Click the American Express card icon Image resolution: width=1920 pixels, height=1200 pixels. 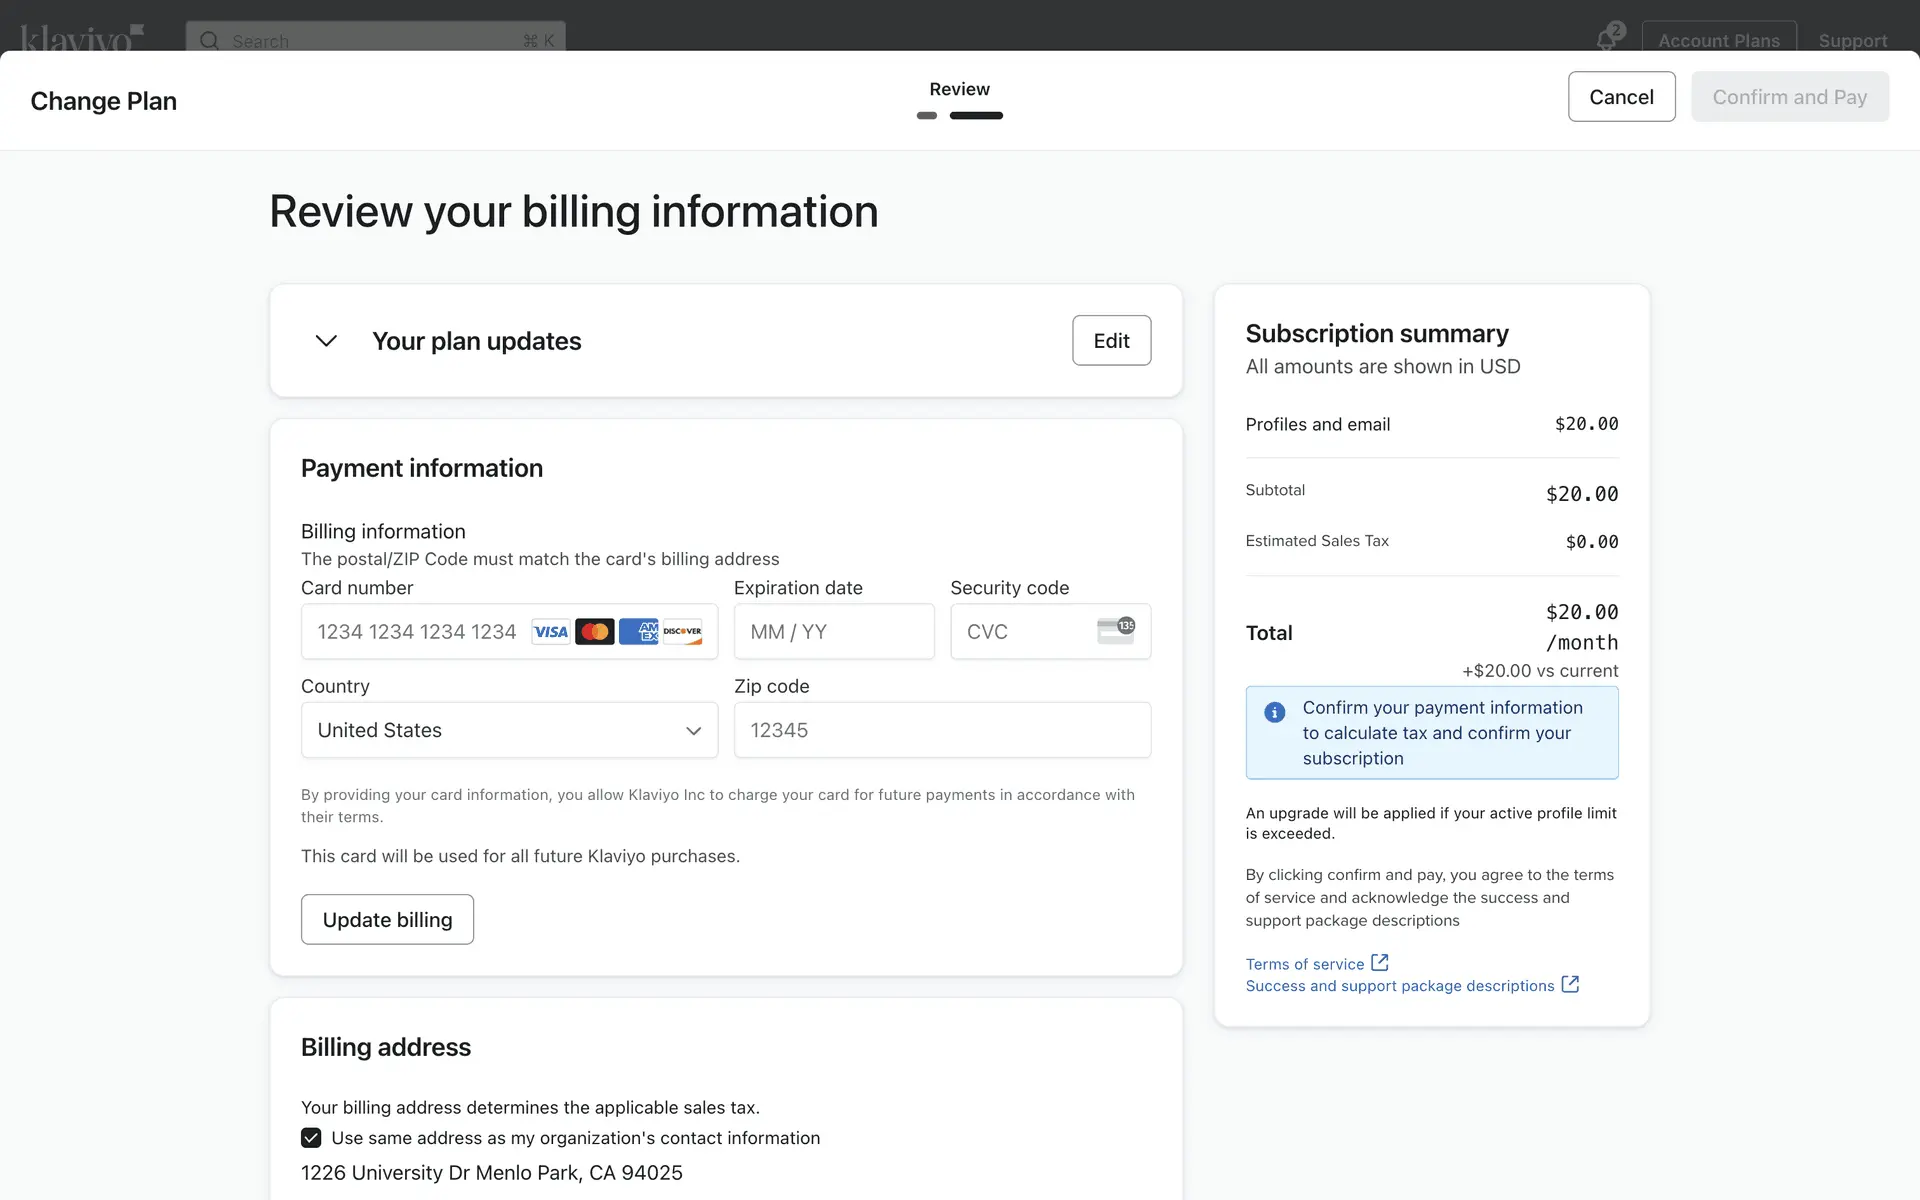point(638,632)
